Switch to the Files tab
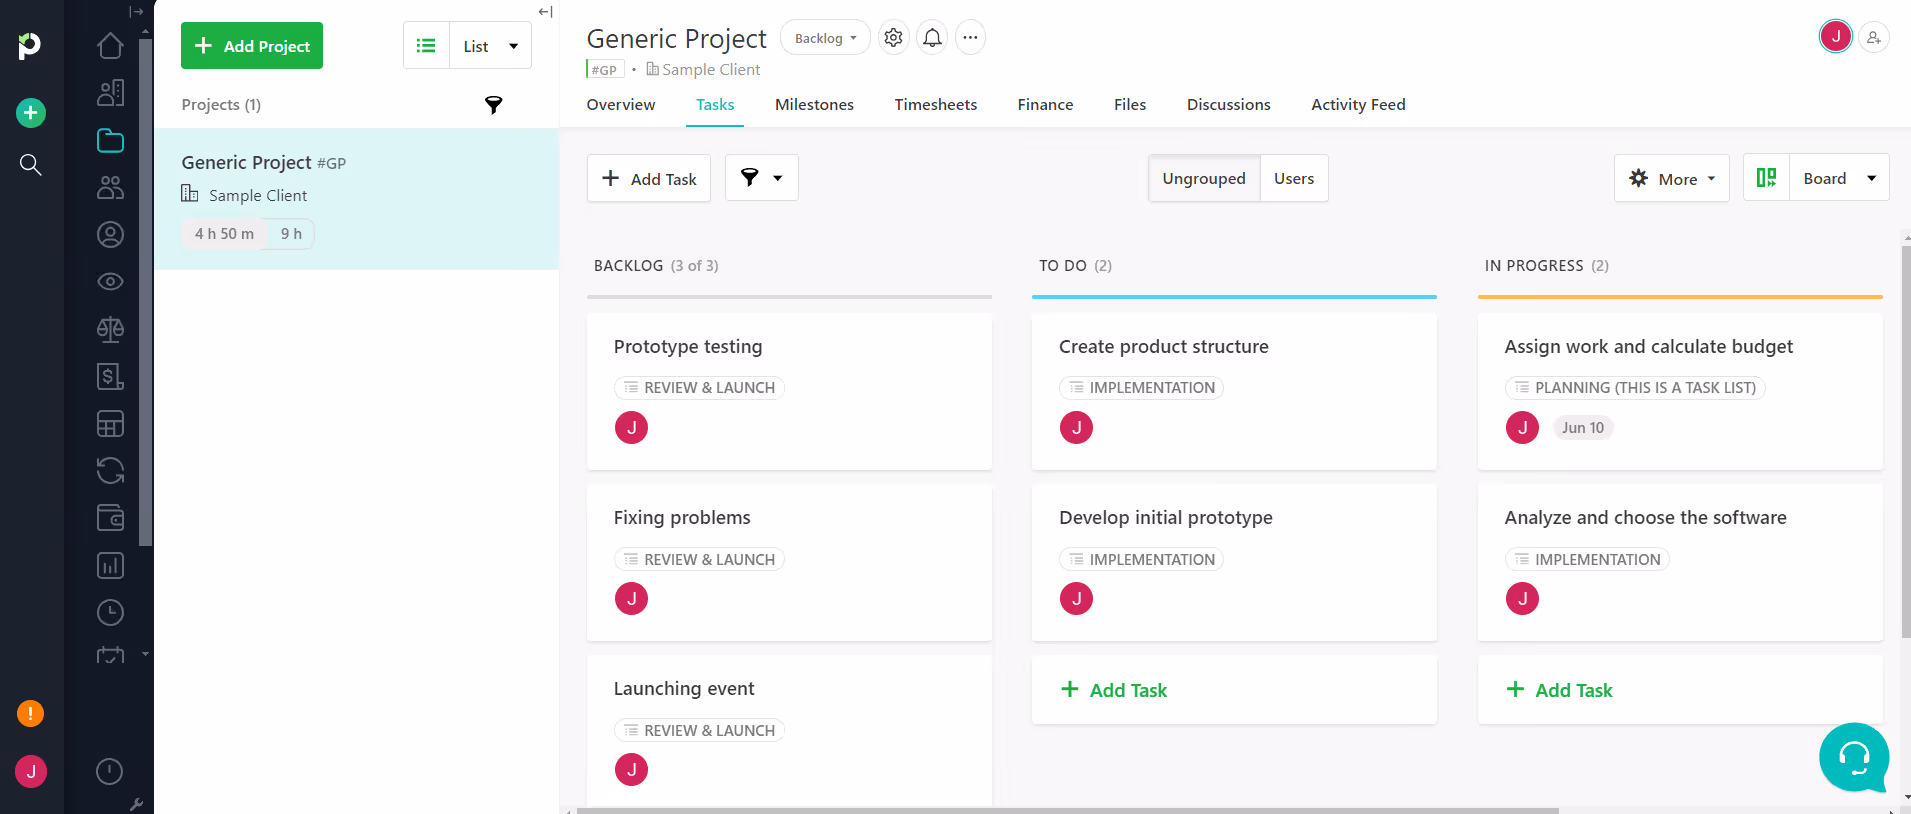 tap(1130, 105)
